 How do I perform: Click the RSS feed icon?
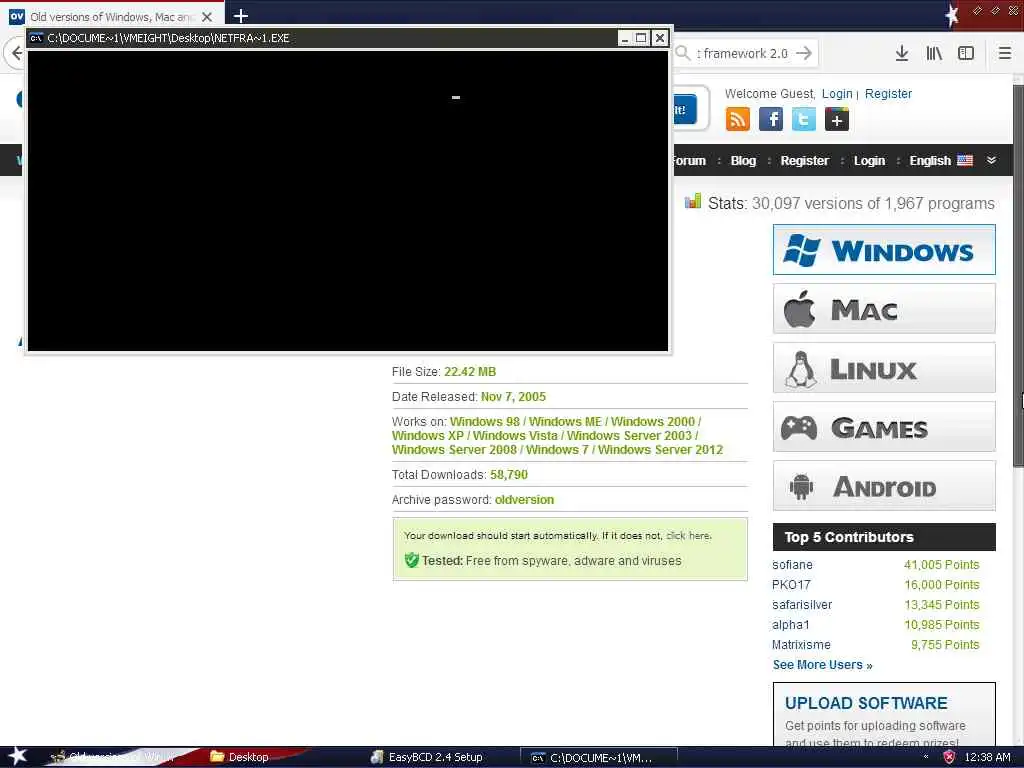click(x=737, y=120)
